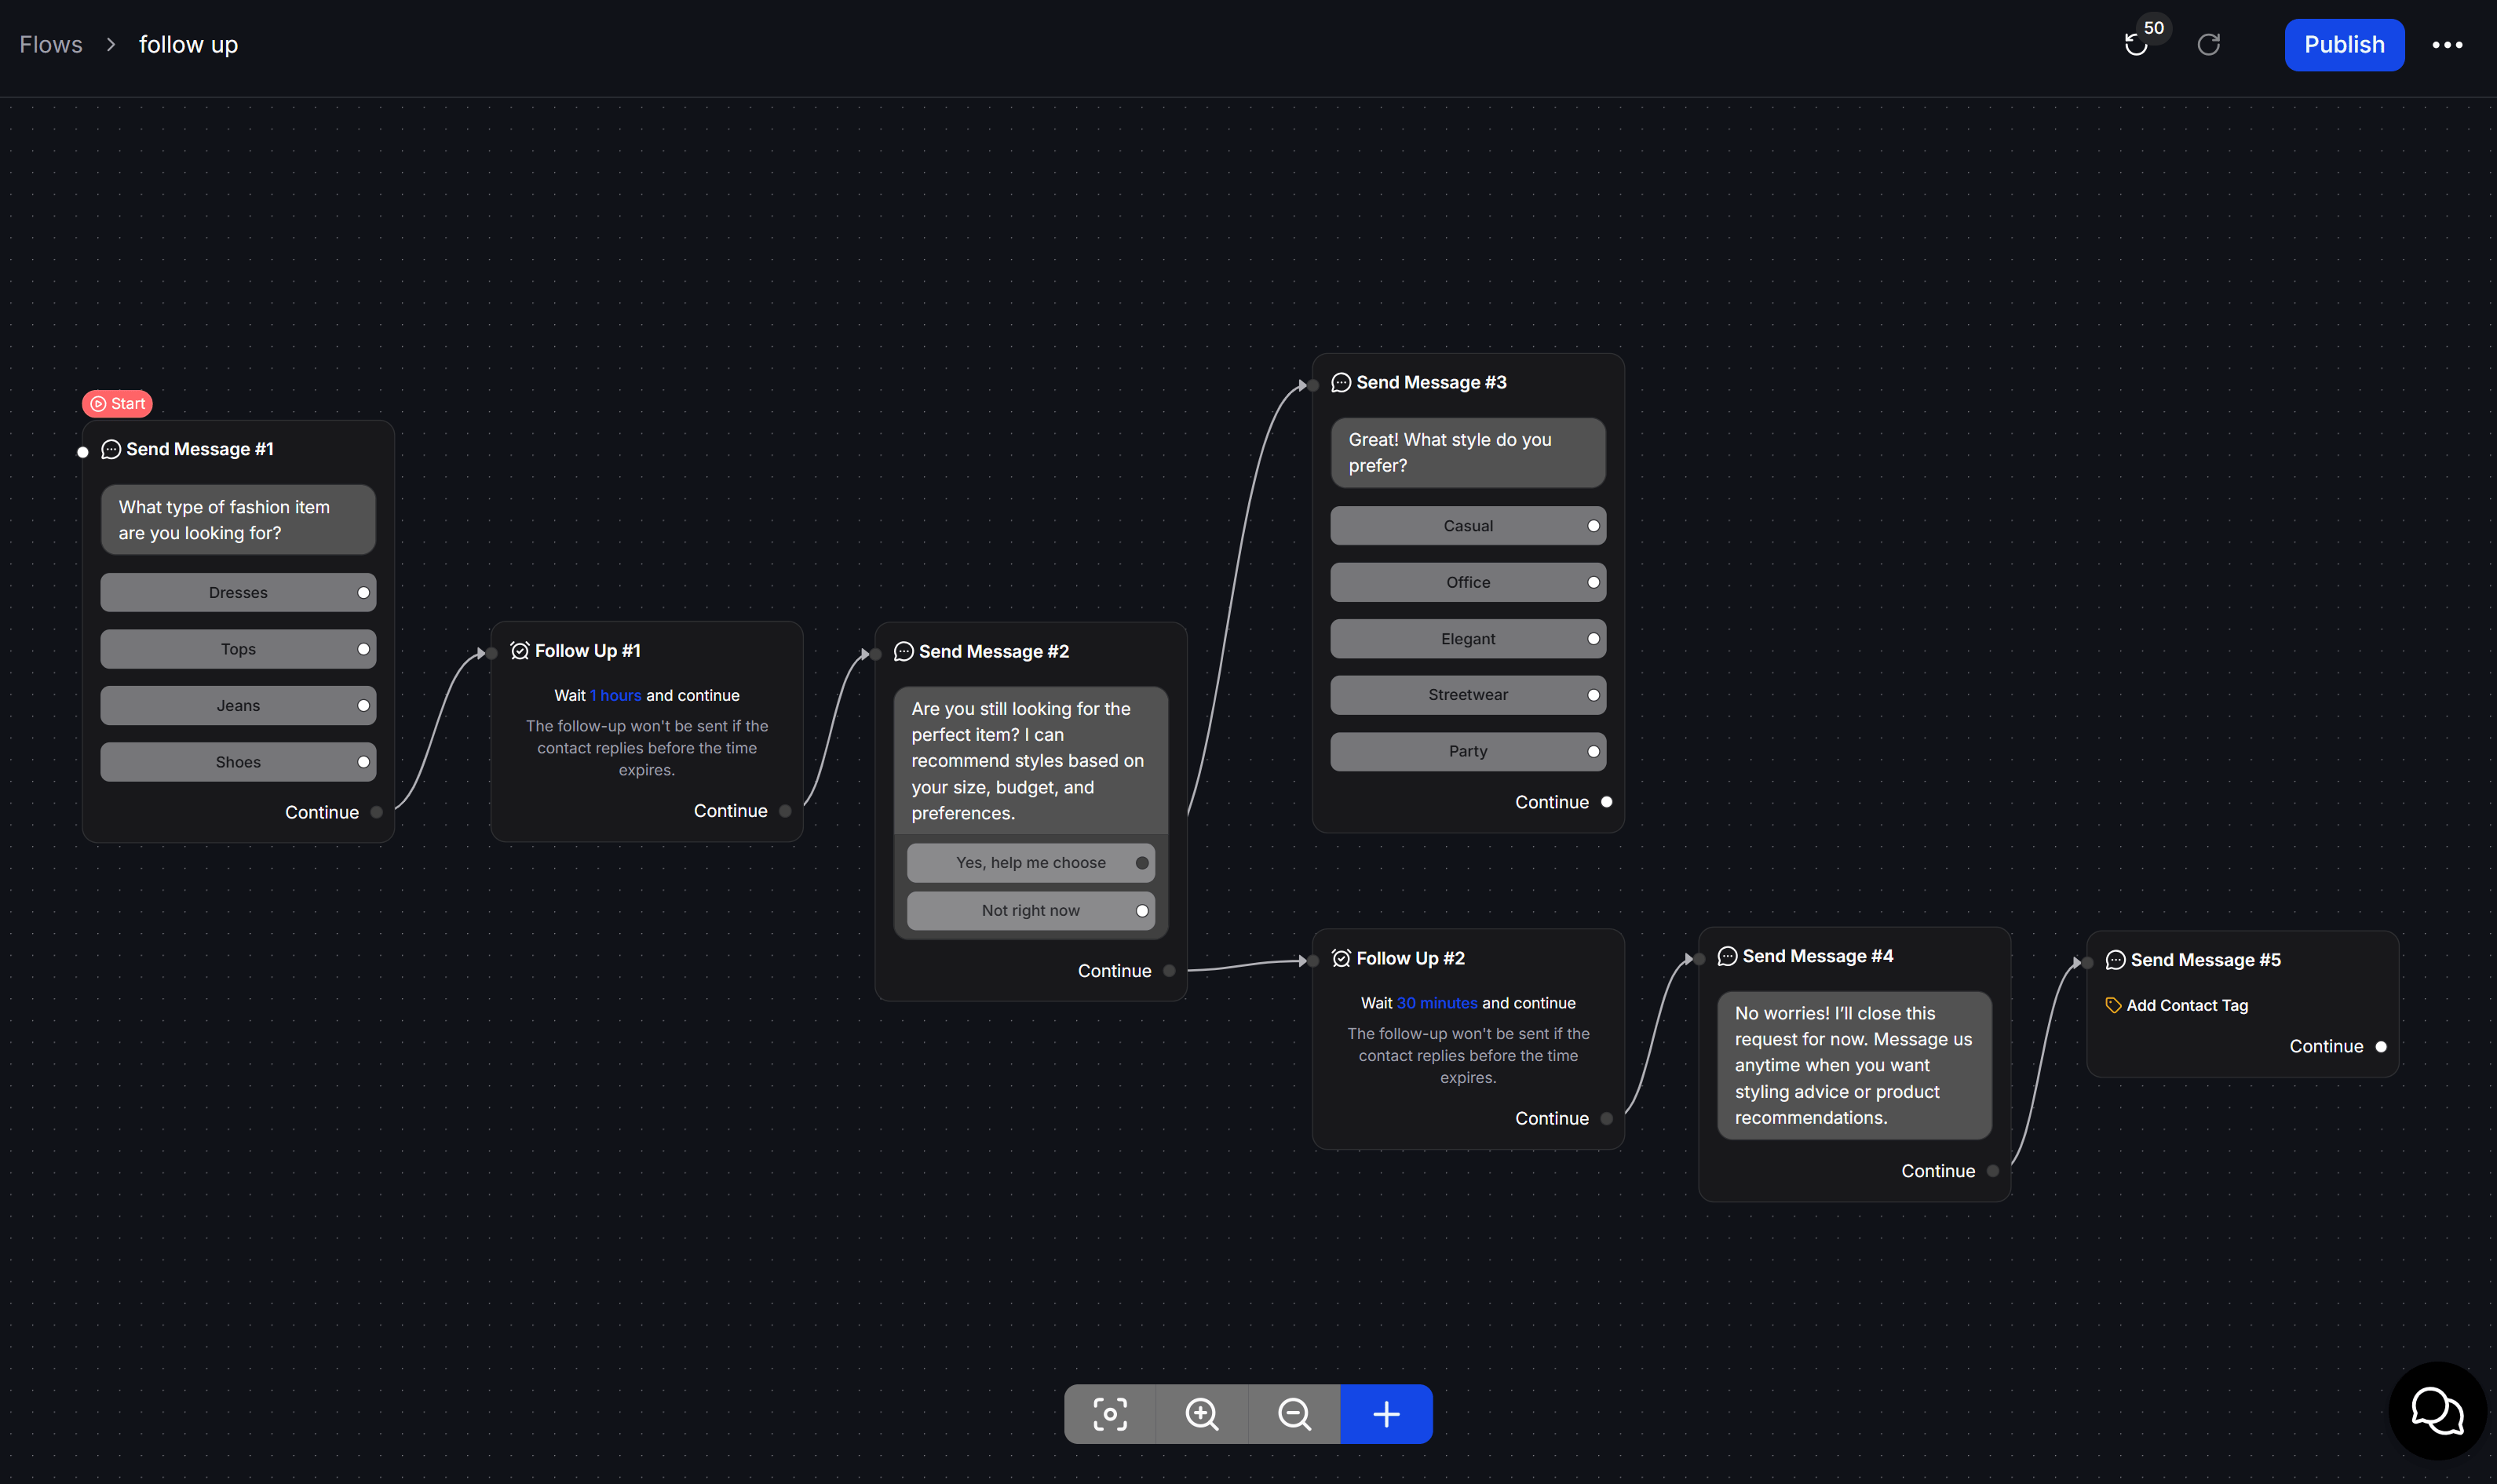2497x1484 pixels.
Task: Click the Send Message #1 Continue connector dot
Action: 376,813
